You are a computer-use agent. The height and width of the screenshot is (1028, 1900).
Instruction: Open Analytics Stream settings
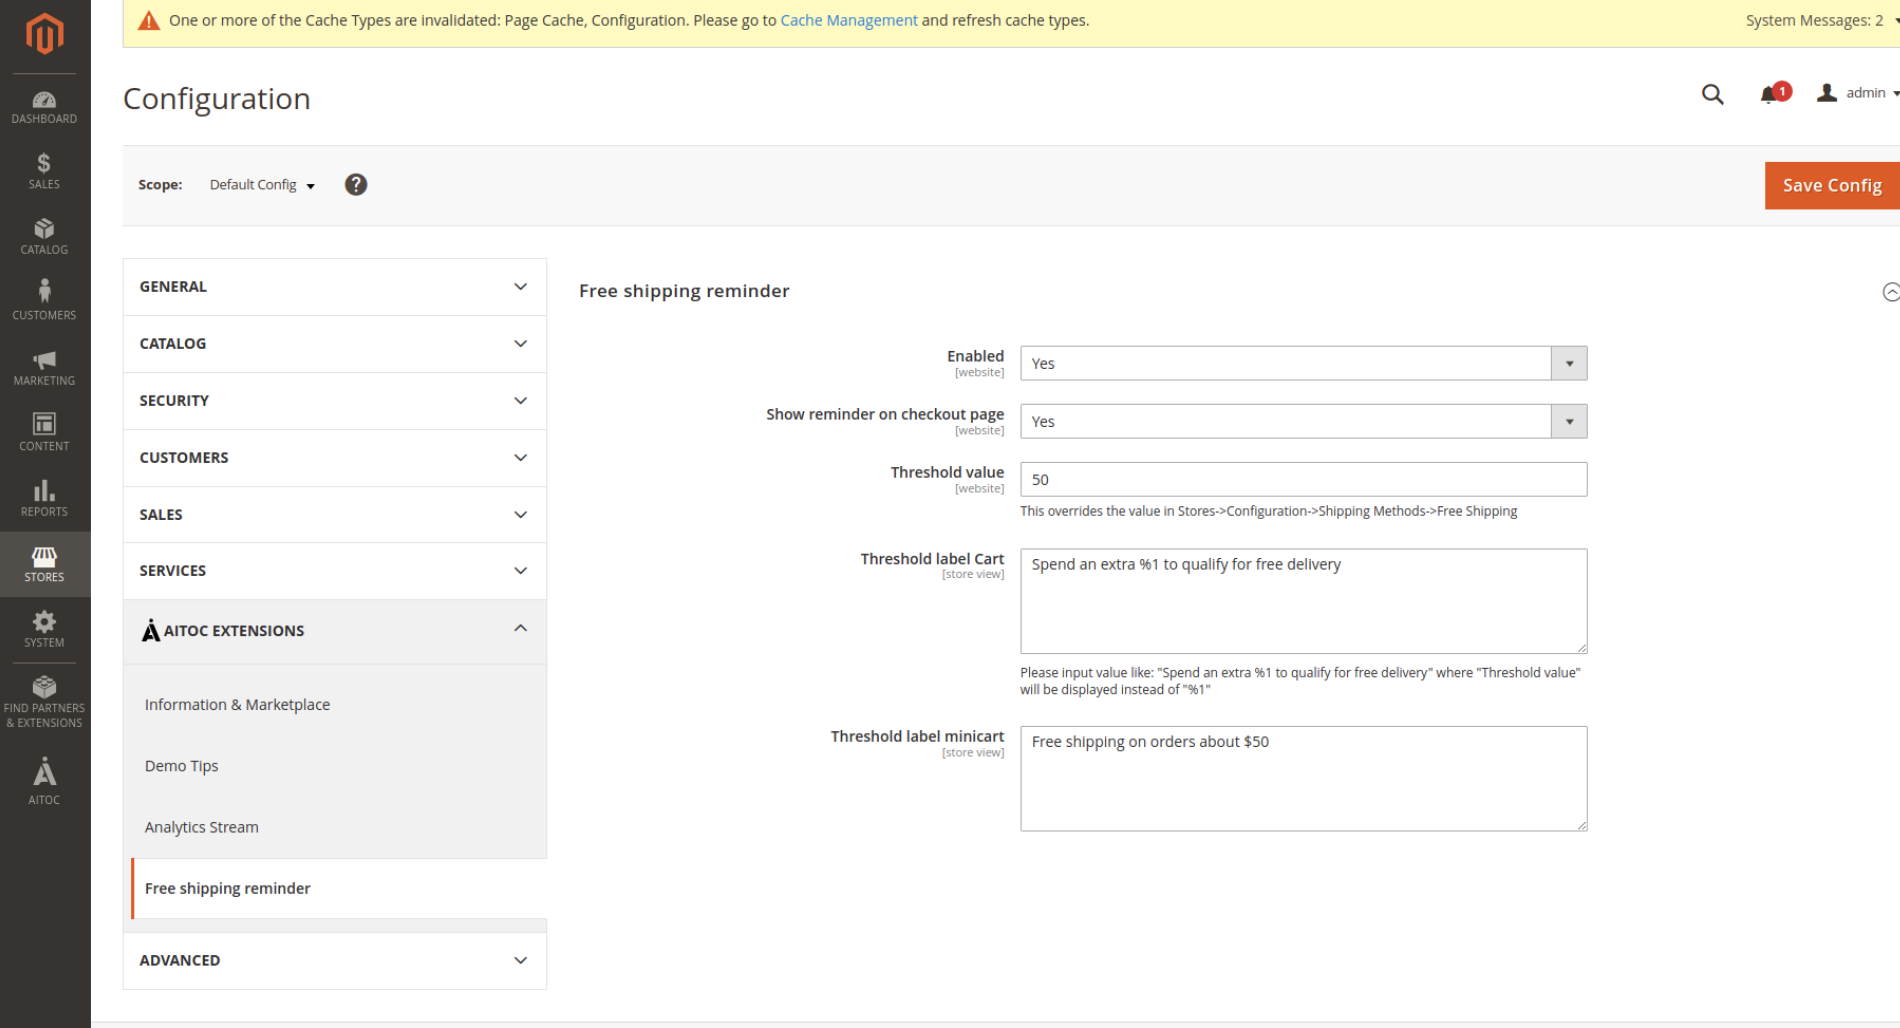(201, 827)
